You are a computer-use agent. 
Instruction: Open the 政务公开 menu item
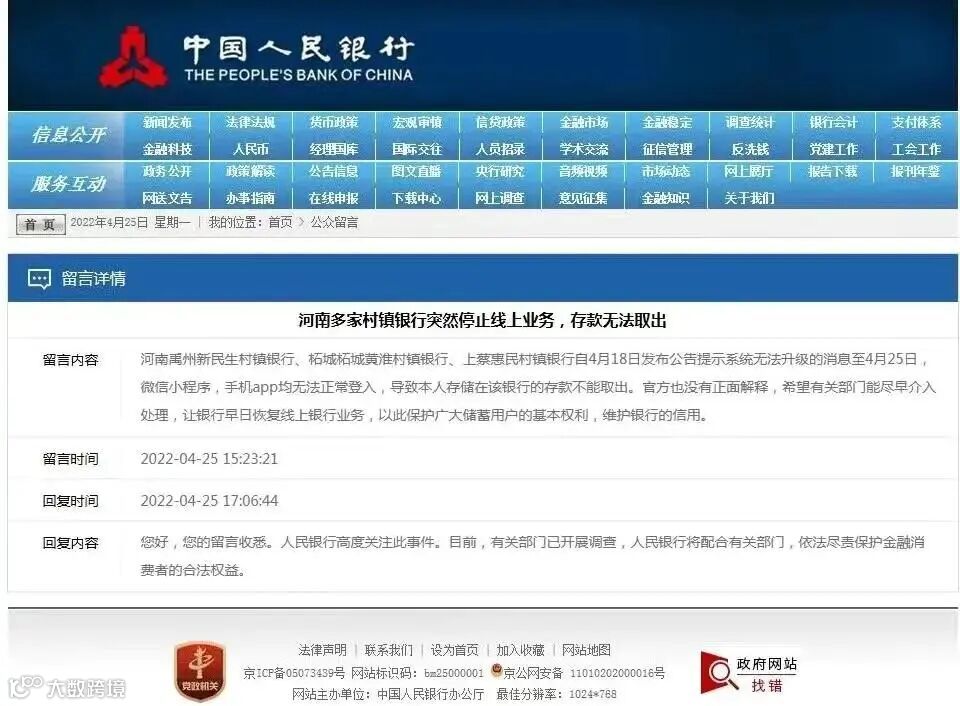[167, 171]
